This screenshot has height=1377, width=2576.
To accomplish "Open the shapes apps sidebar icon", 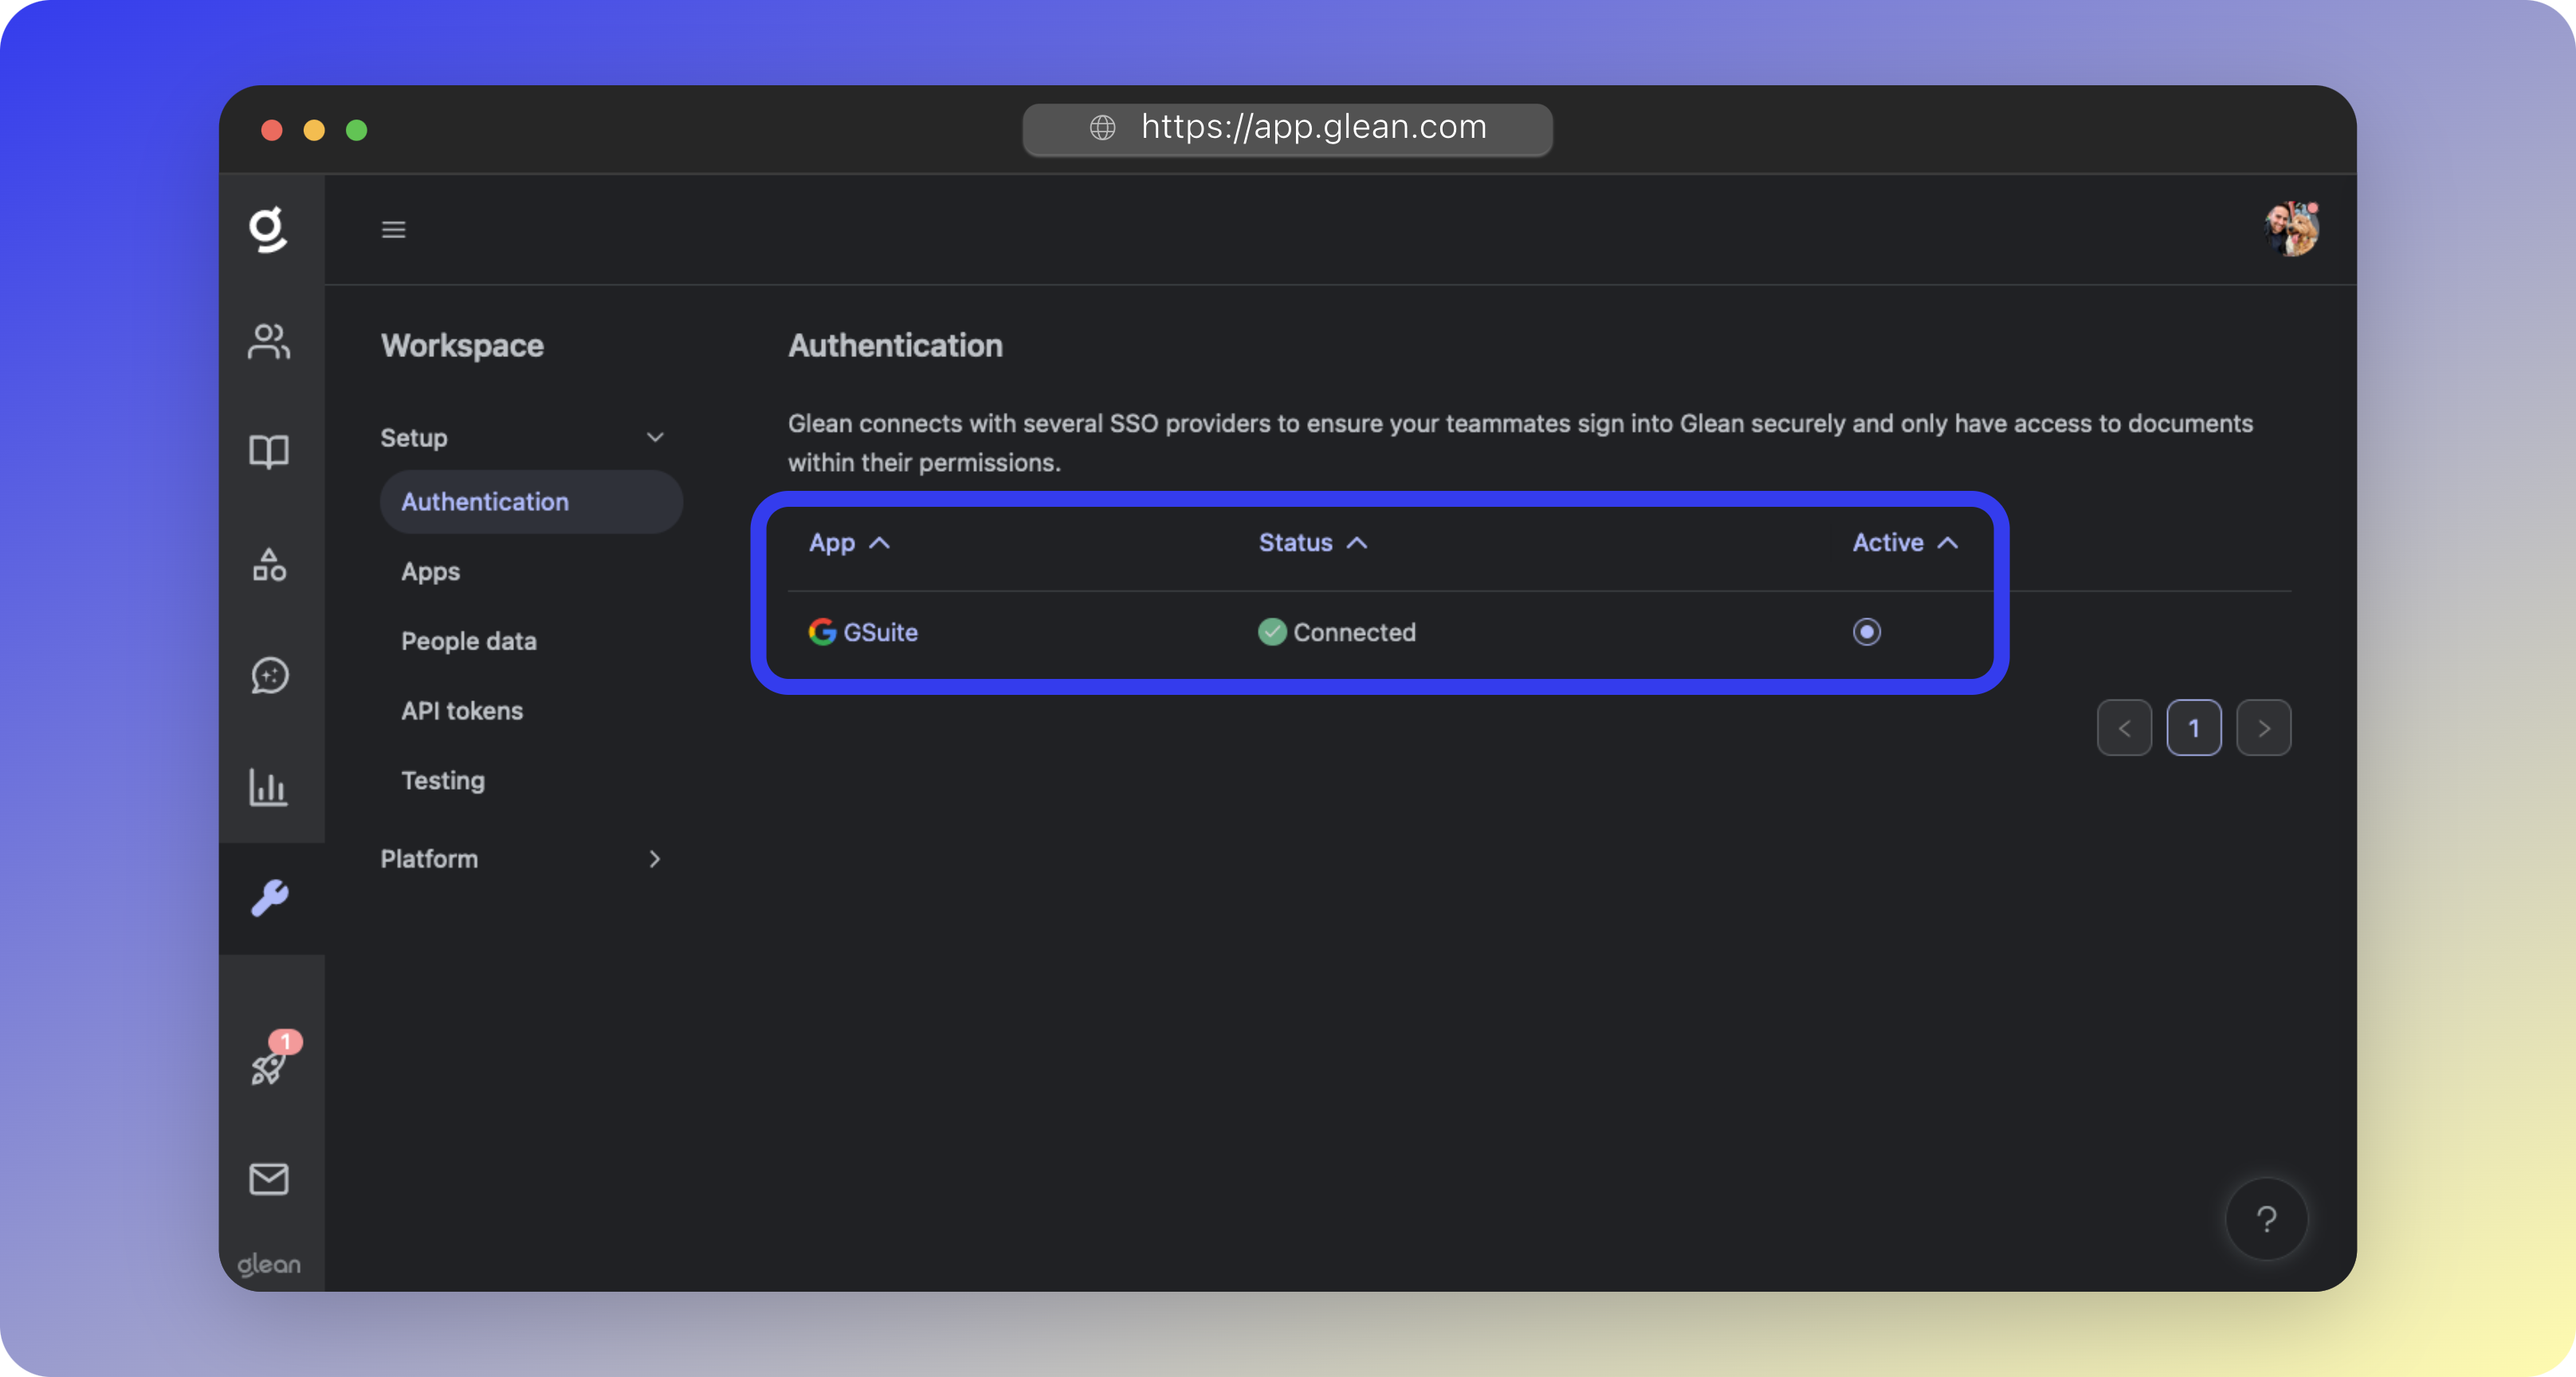I will pos(268,565).
